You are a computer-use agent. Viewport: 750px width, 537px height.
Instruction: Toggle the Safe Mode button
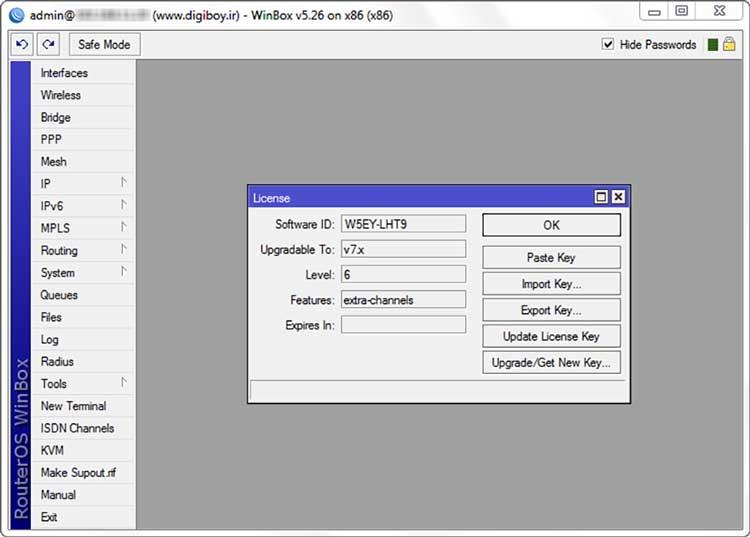[104, 44]
